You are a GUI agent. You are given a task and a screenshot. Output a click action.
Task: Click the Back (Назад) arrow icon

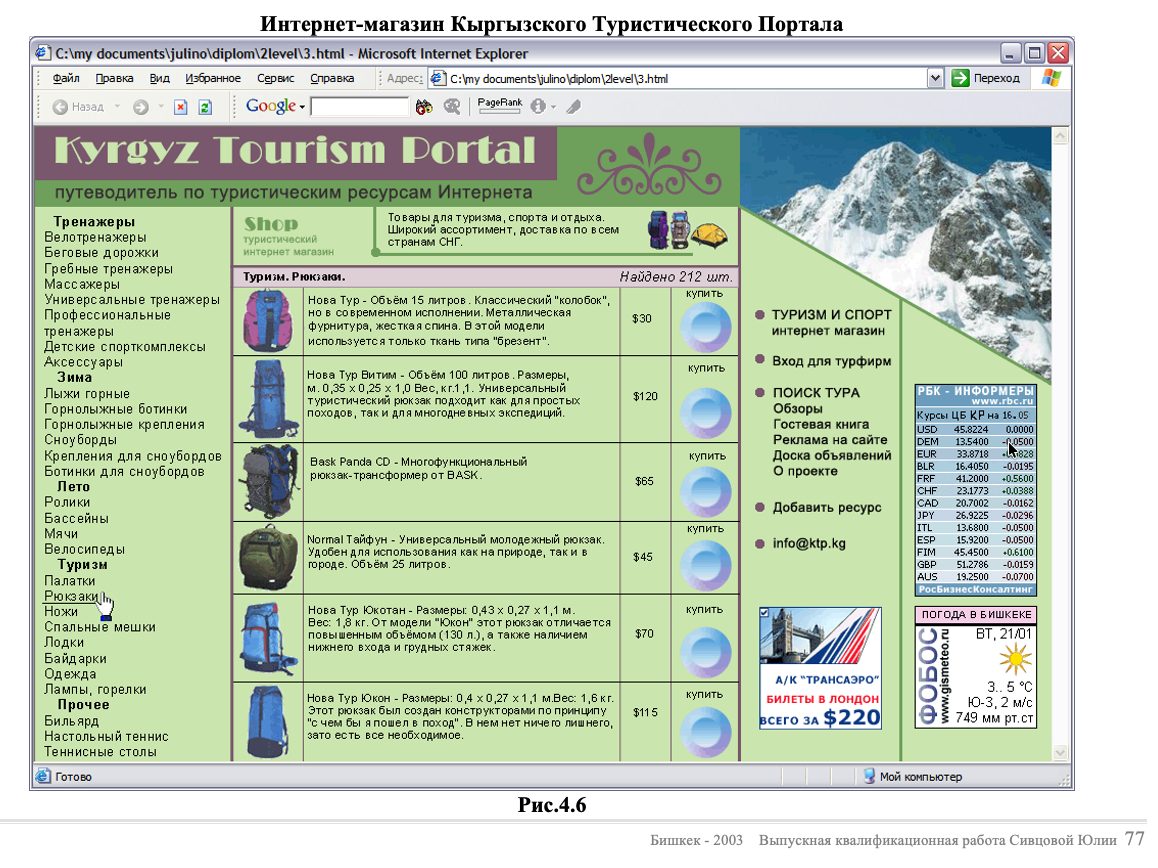click(60, 107)
